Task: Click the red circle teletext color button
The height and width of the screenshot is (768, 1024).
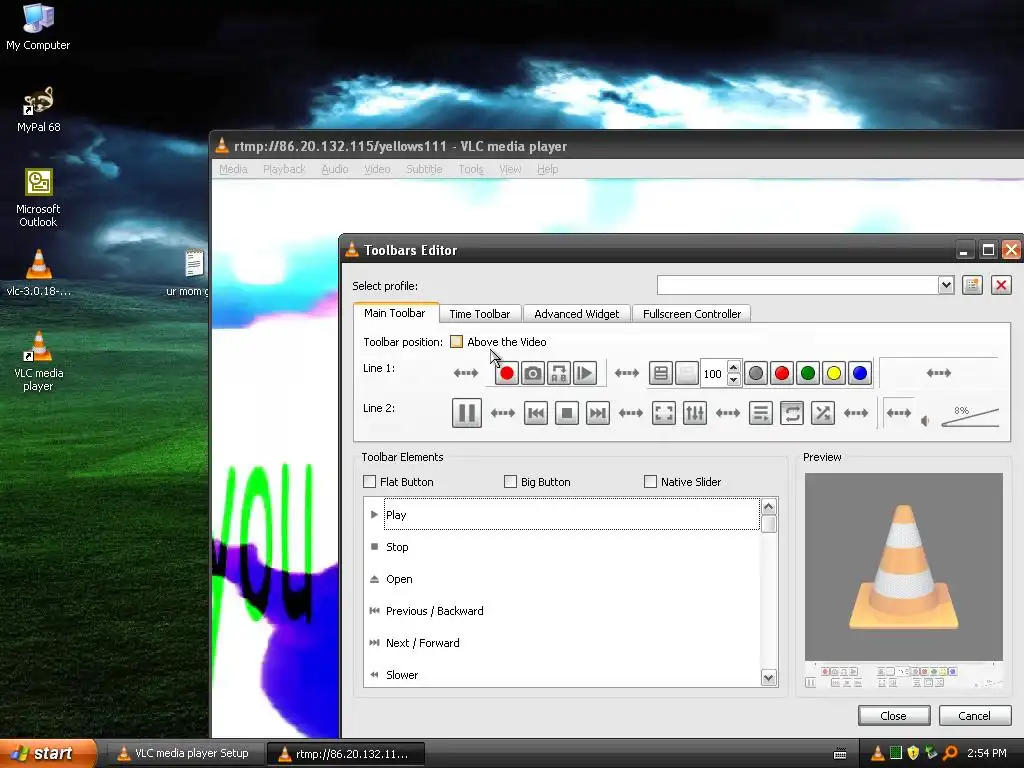Action: 782,373
